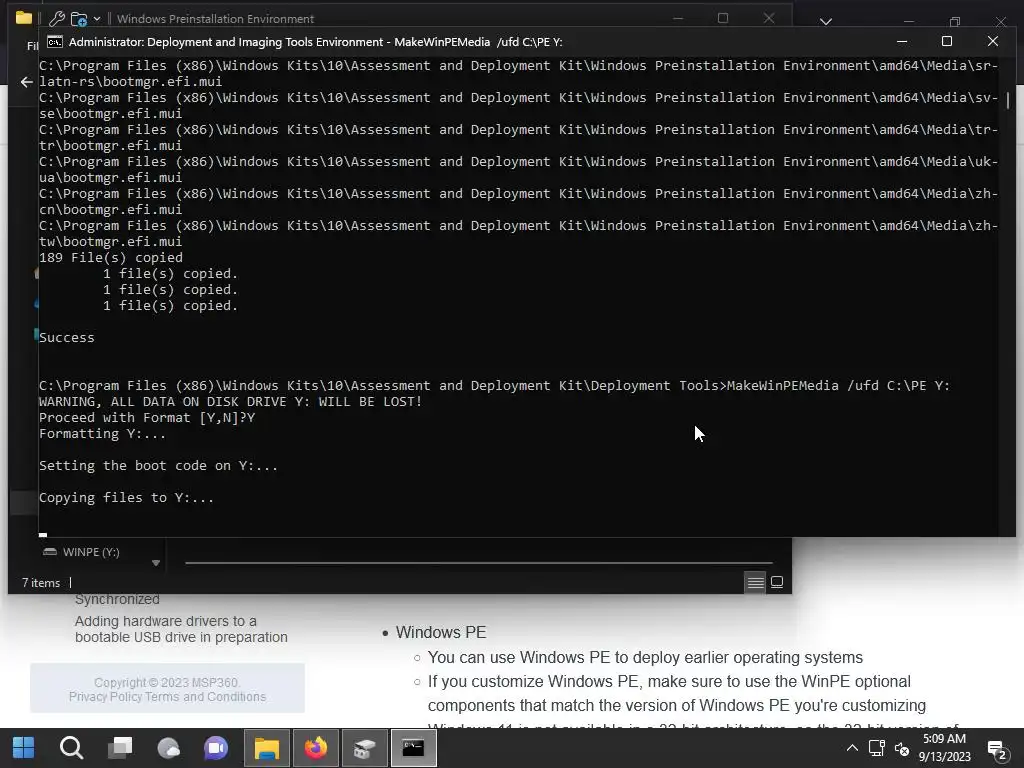Viewport: 1024px width, 768px height.
Task: Expand Customize Quick Access Toolbar dropdown
Action: pos(97,19)
